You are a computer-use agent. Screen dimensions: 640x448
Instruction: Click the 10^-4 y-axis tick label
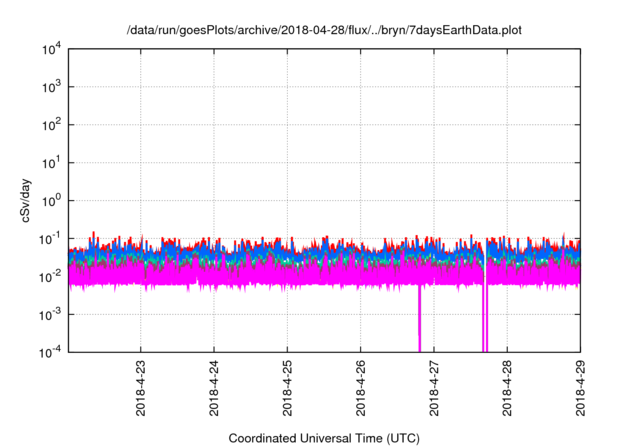pos(50,351)
